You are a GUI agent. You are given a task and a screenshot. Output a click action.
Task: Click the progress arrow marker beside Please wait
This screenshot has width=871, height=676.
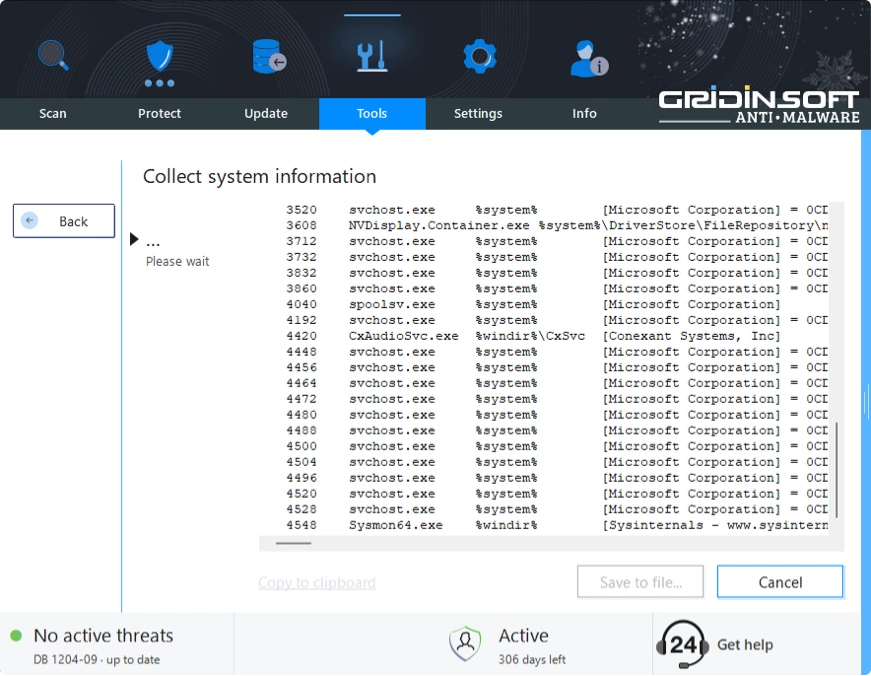[x=134, y=239]
